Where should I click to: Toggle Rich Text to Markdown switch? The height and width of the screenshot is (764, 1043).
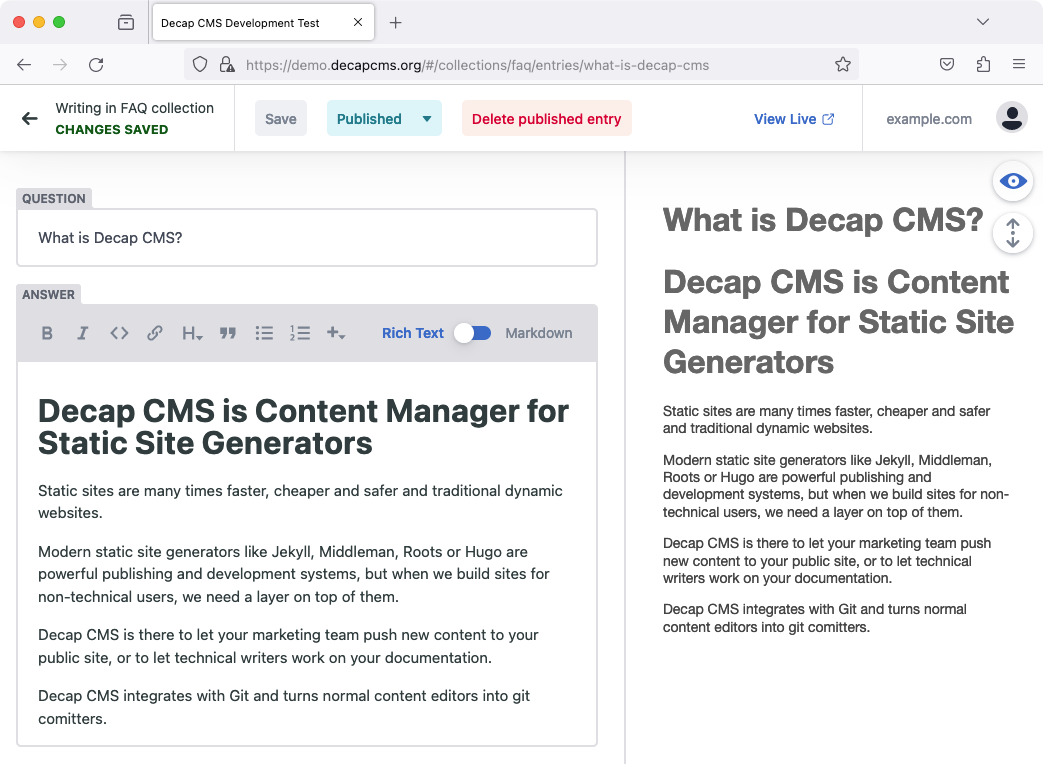[x=473, y=333]
